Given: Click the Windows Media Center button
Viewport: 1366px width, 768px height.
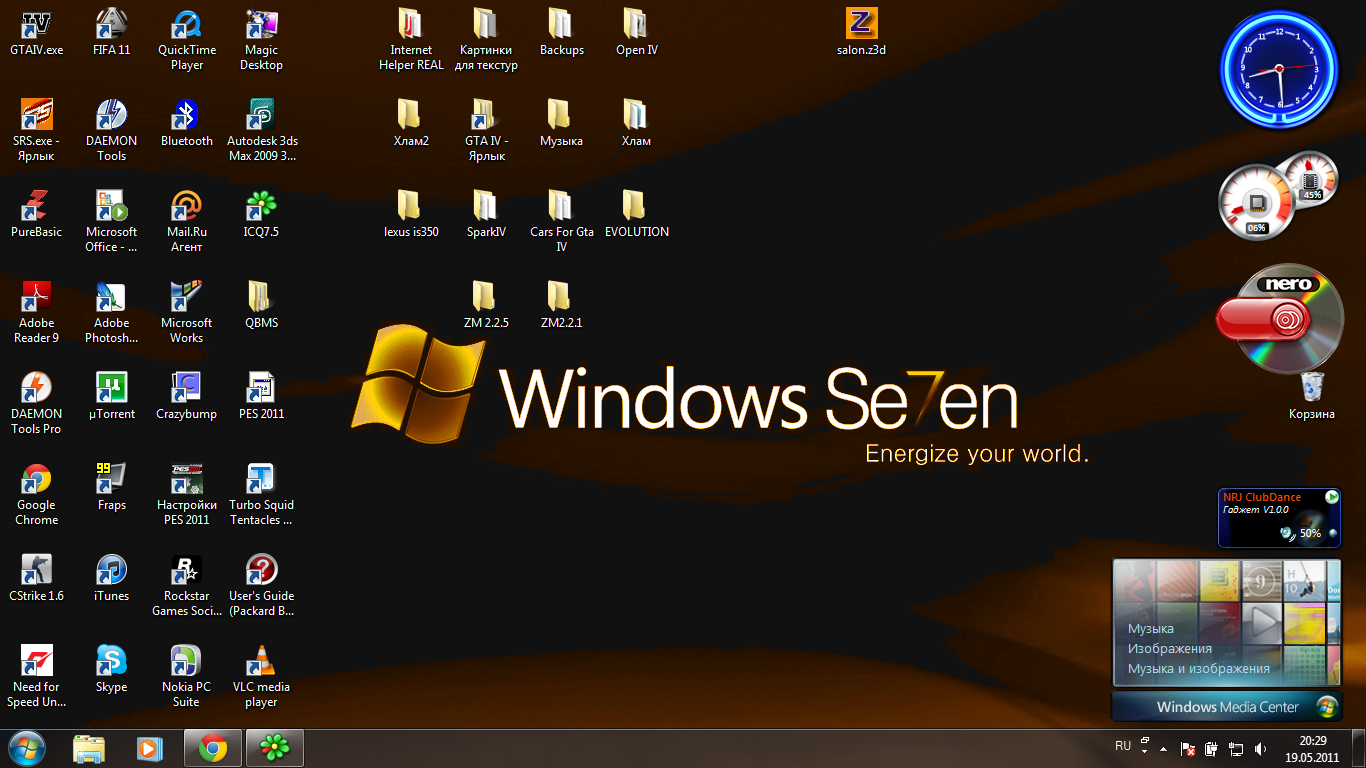Looking at the screenshot, I should tap(1227, 707).
